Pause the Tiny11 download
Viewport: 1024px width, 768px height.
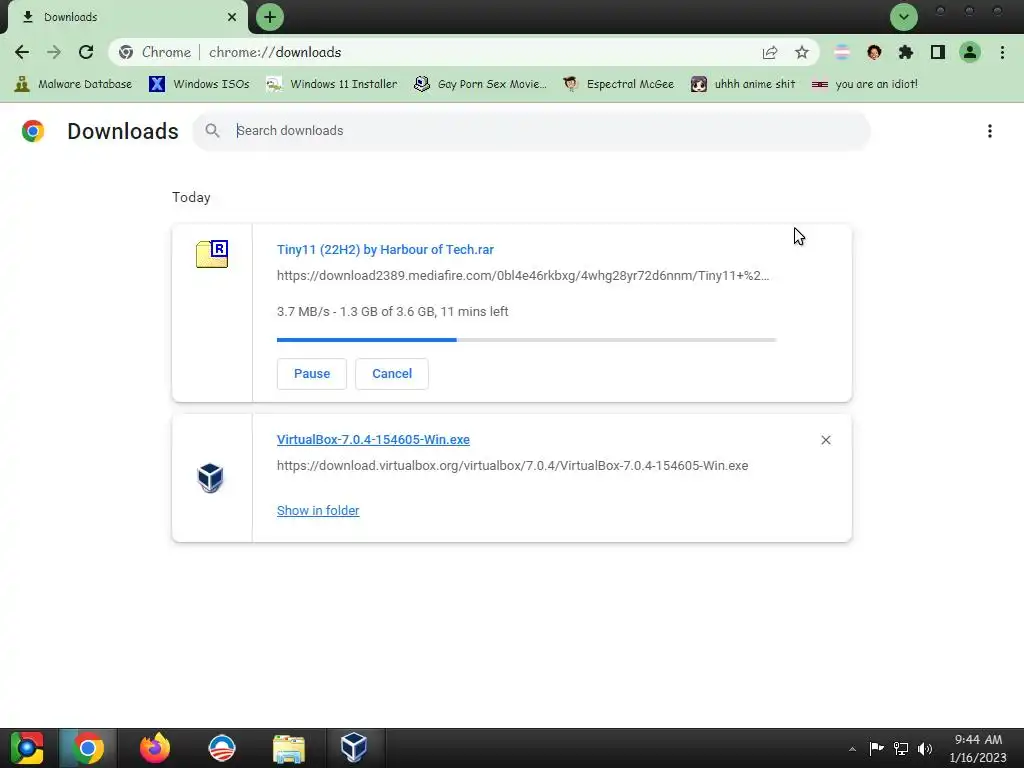[312, 374]
